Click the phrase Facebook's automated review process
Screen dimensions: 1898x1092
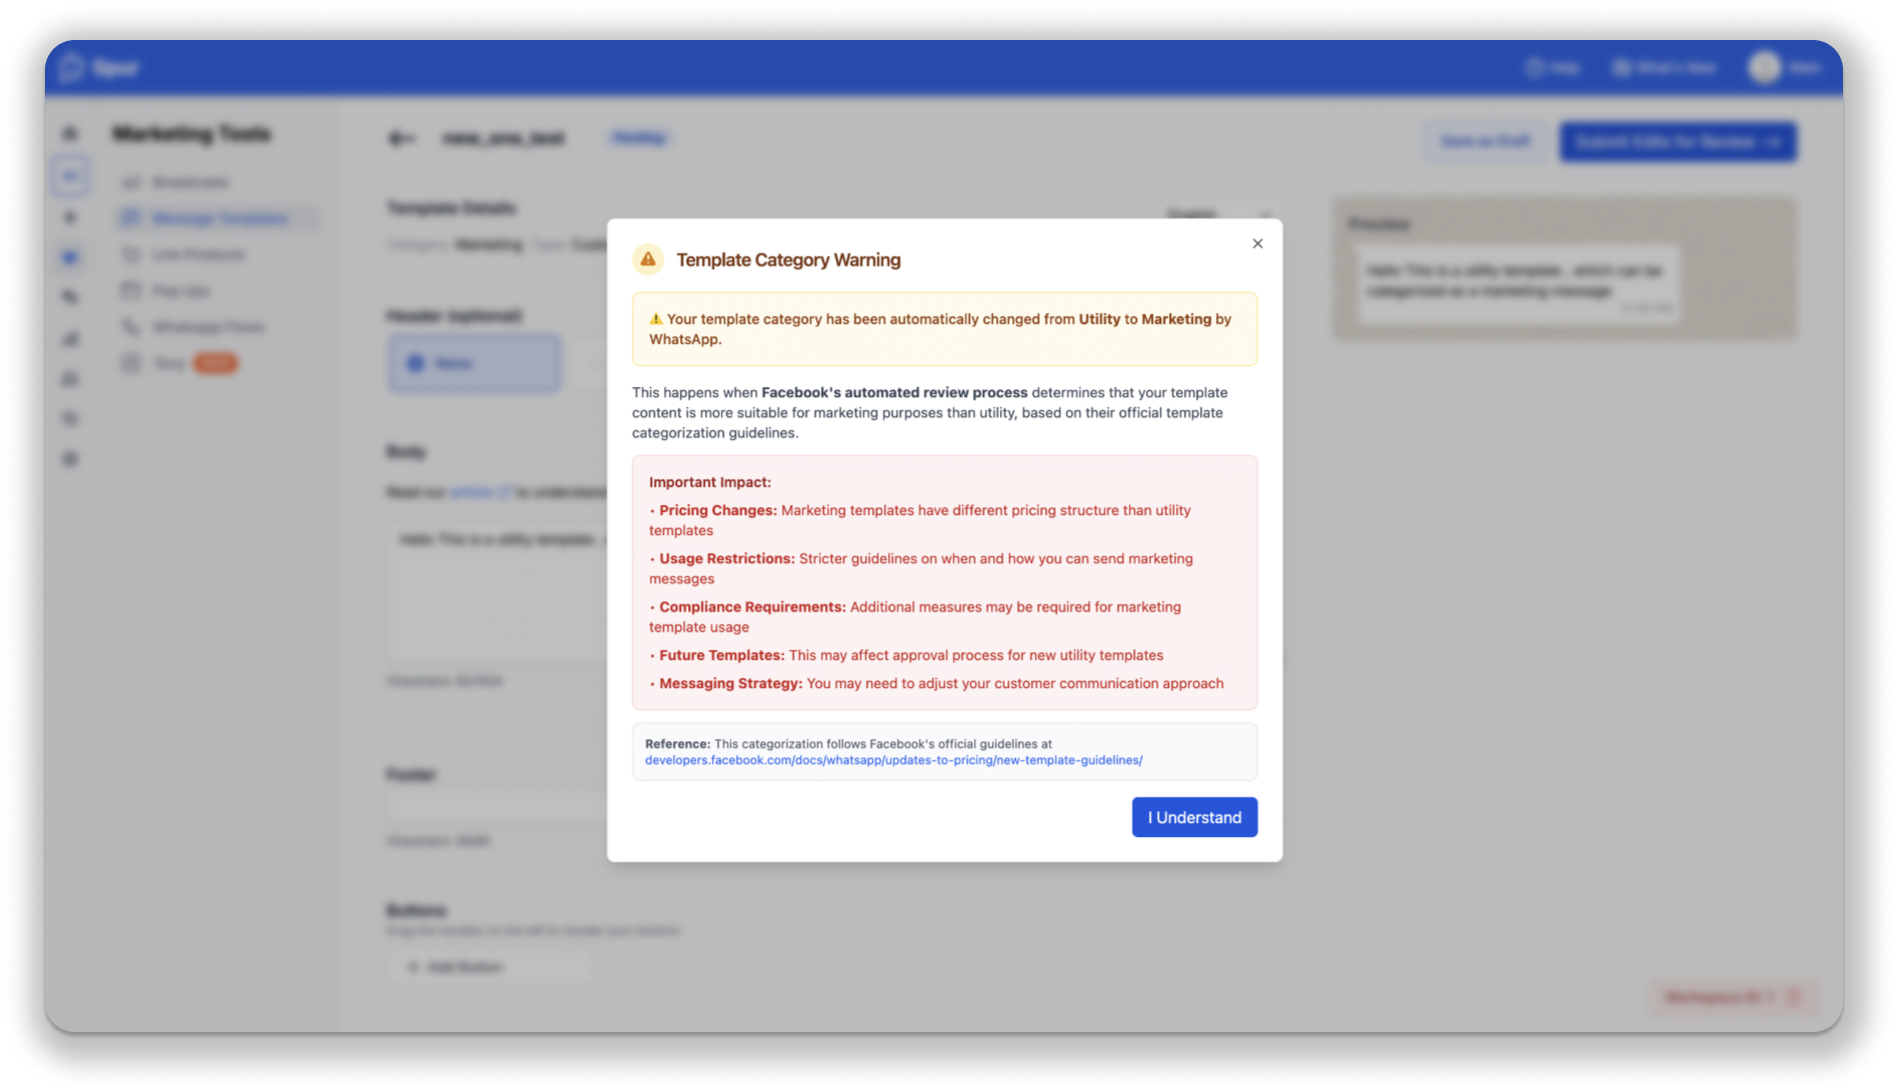click(894, 392)
